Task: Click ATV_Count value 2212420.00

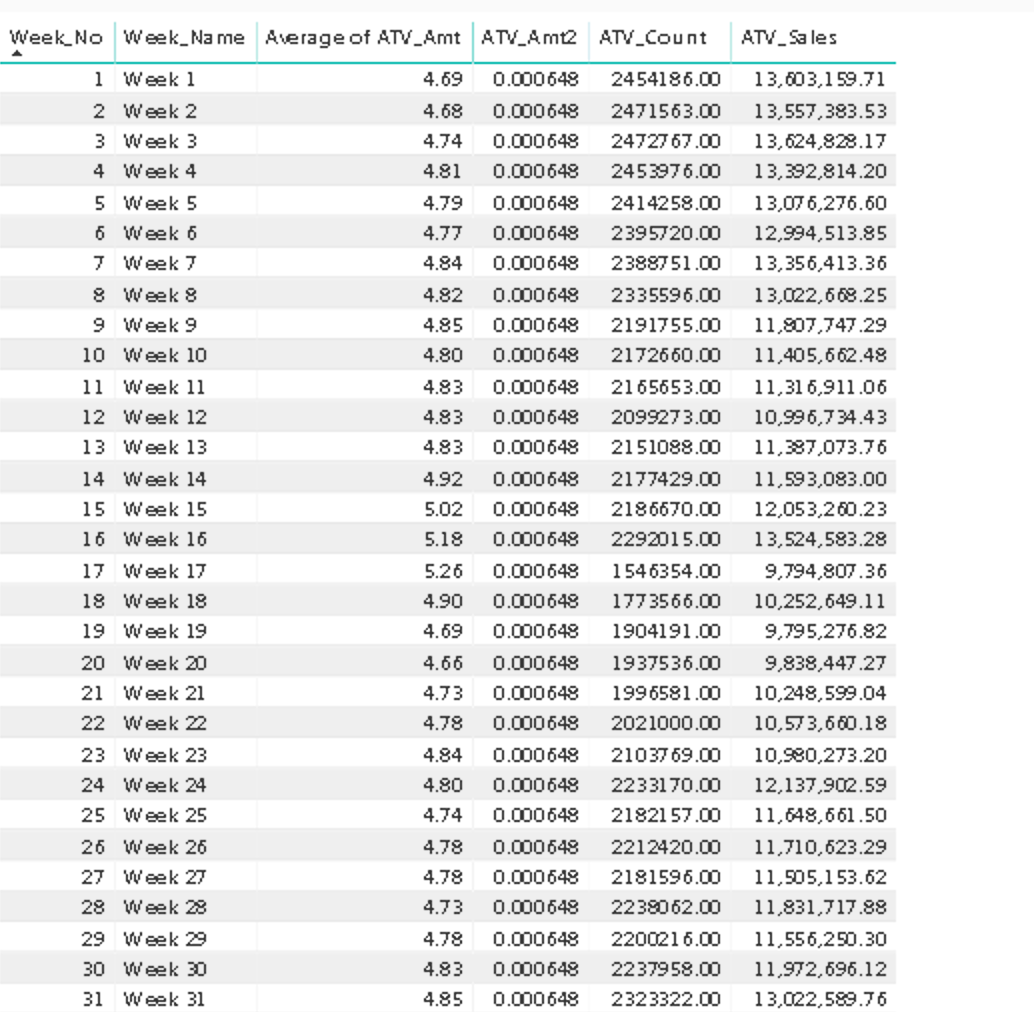Action: click(x=665, y=847)
